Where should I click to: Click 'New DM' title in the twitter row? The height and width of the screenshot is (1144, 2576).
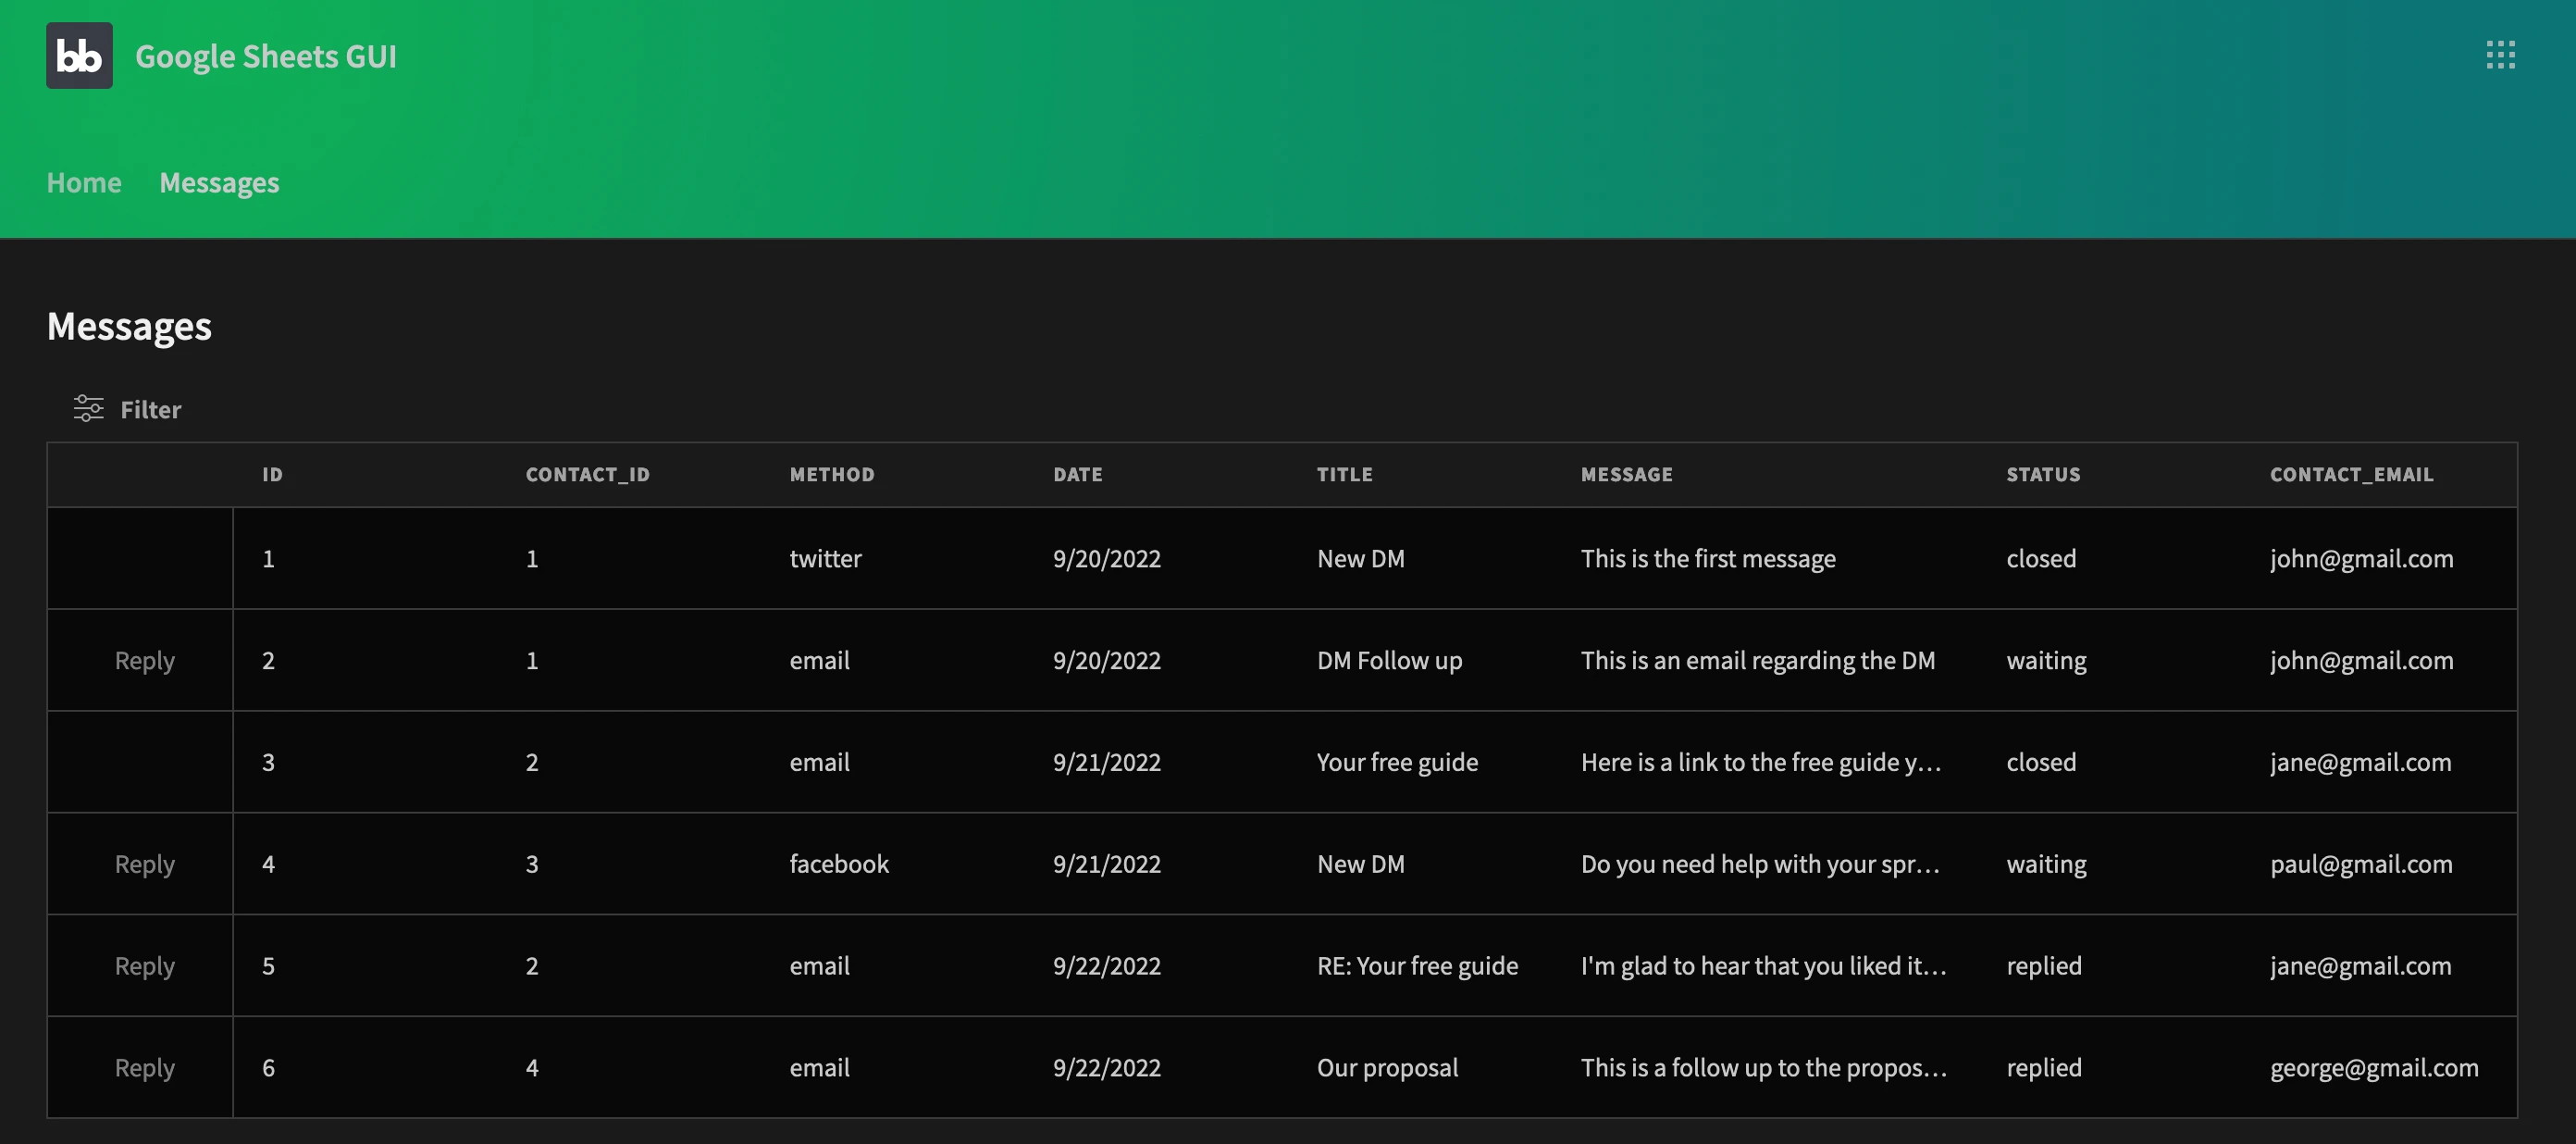coord(1360,558)
